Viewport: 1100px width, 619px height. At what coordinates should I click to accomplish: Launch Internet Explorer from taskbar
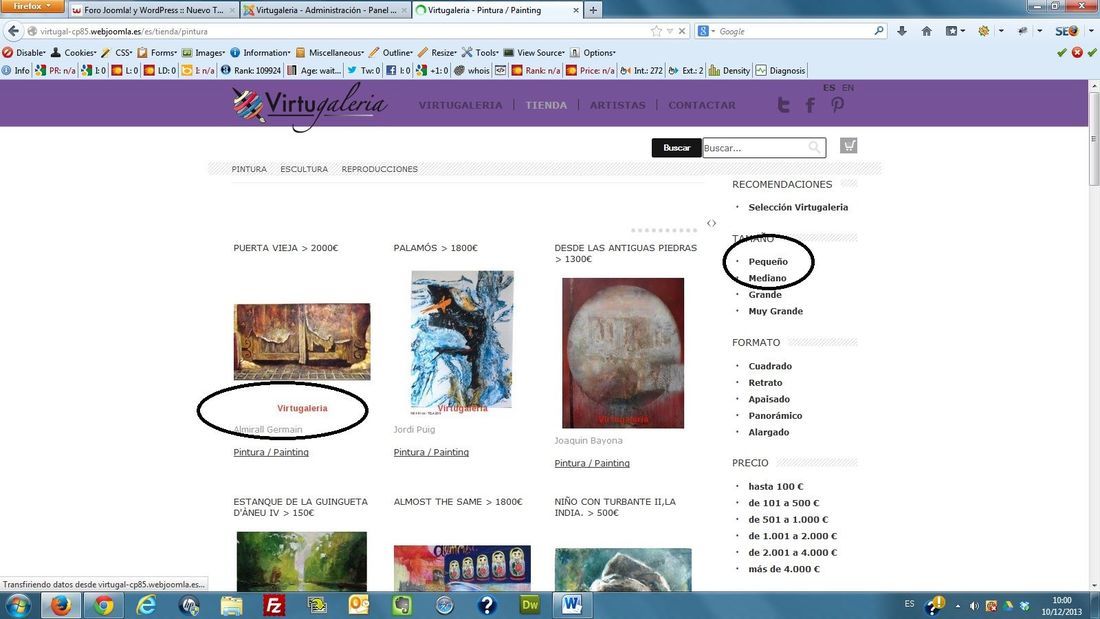pos(146,605)
